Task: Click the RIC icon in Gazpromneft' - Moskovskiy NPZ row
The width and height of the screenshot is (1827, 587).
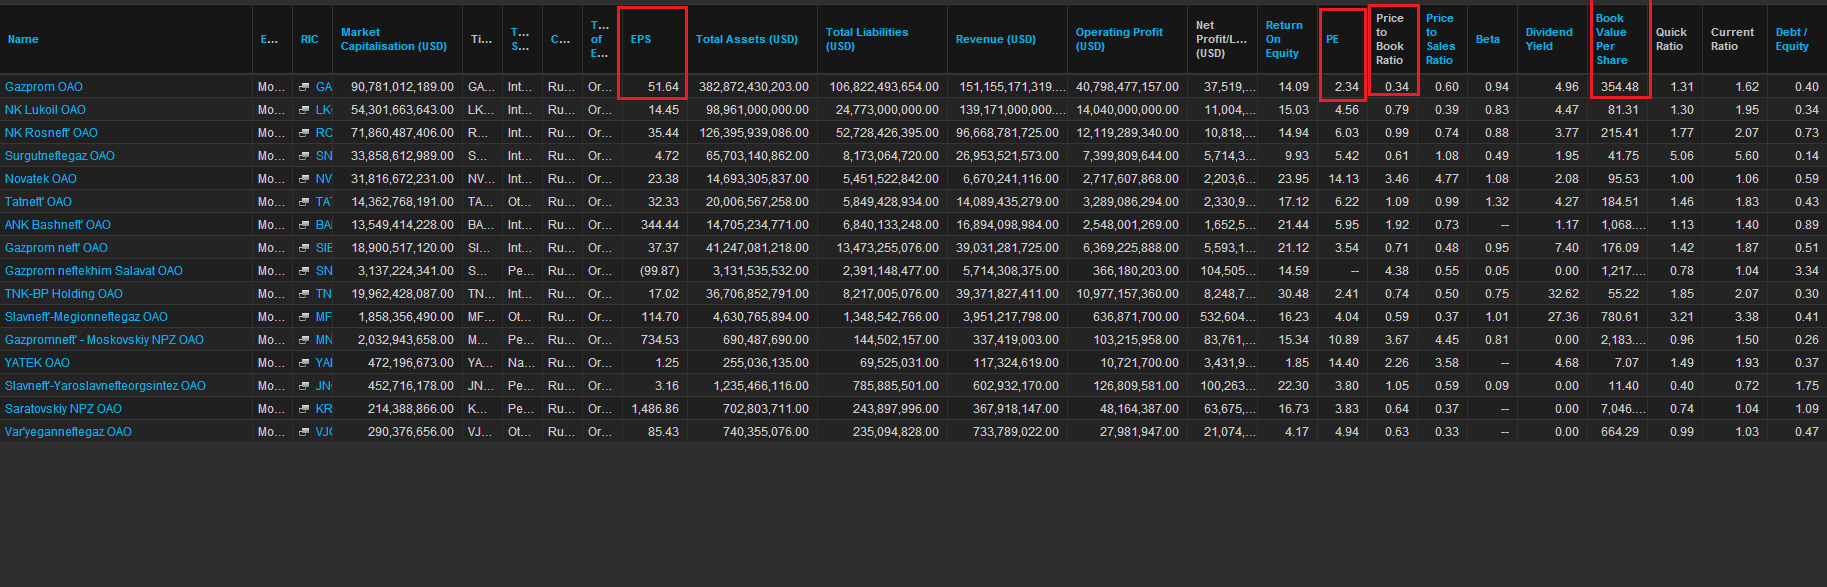Action: (304, 340)
